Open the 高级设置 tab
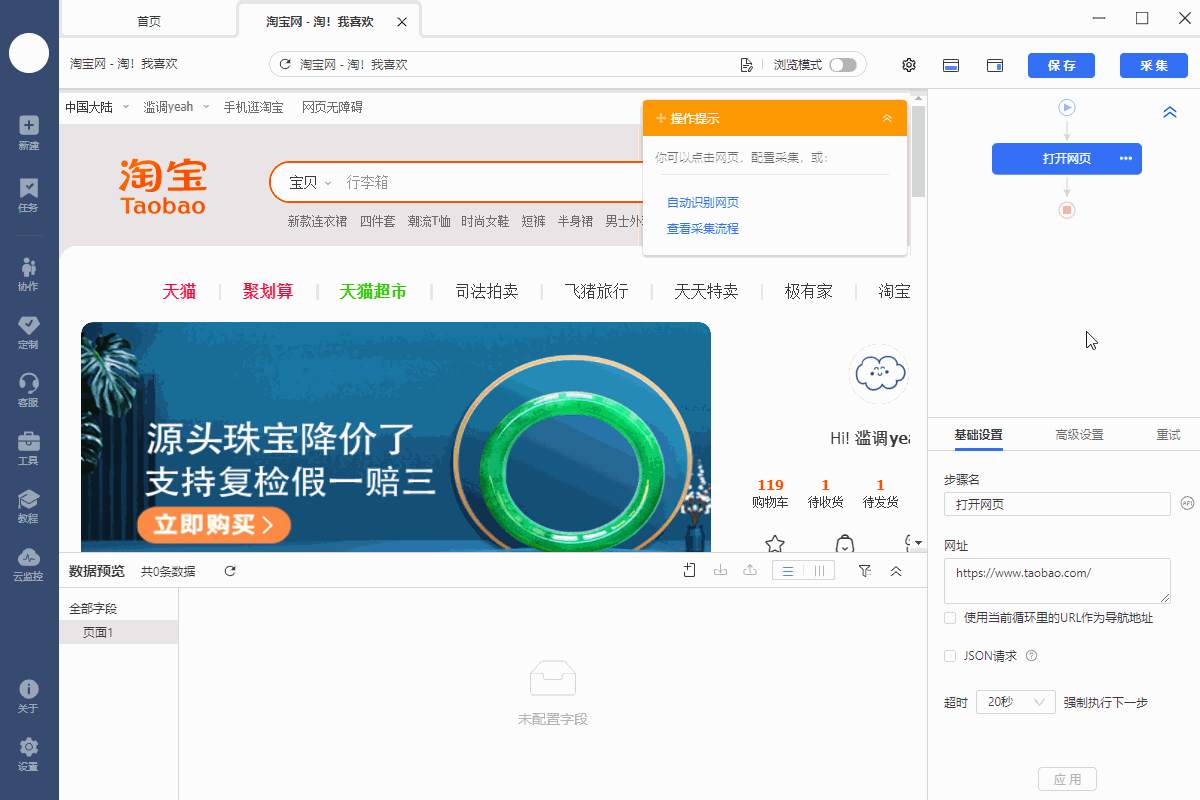 (x=1079, y=435)
